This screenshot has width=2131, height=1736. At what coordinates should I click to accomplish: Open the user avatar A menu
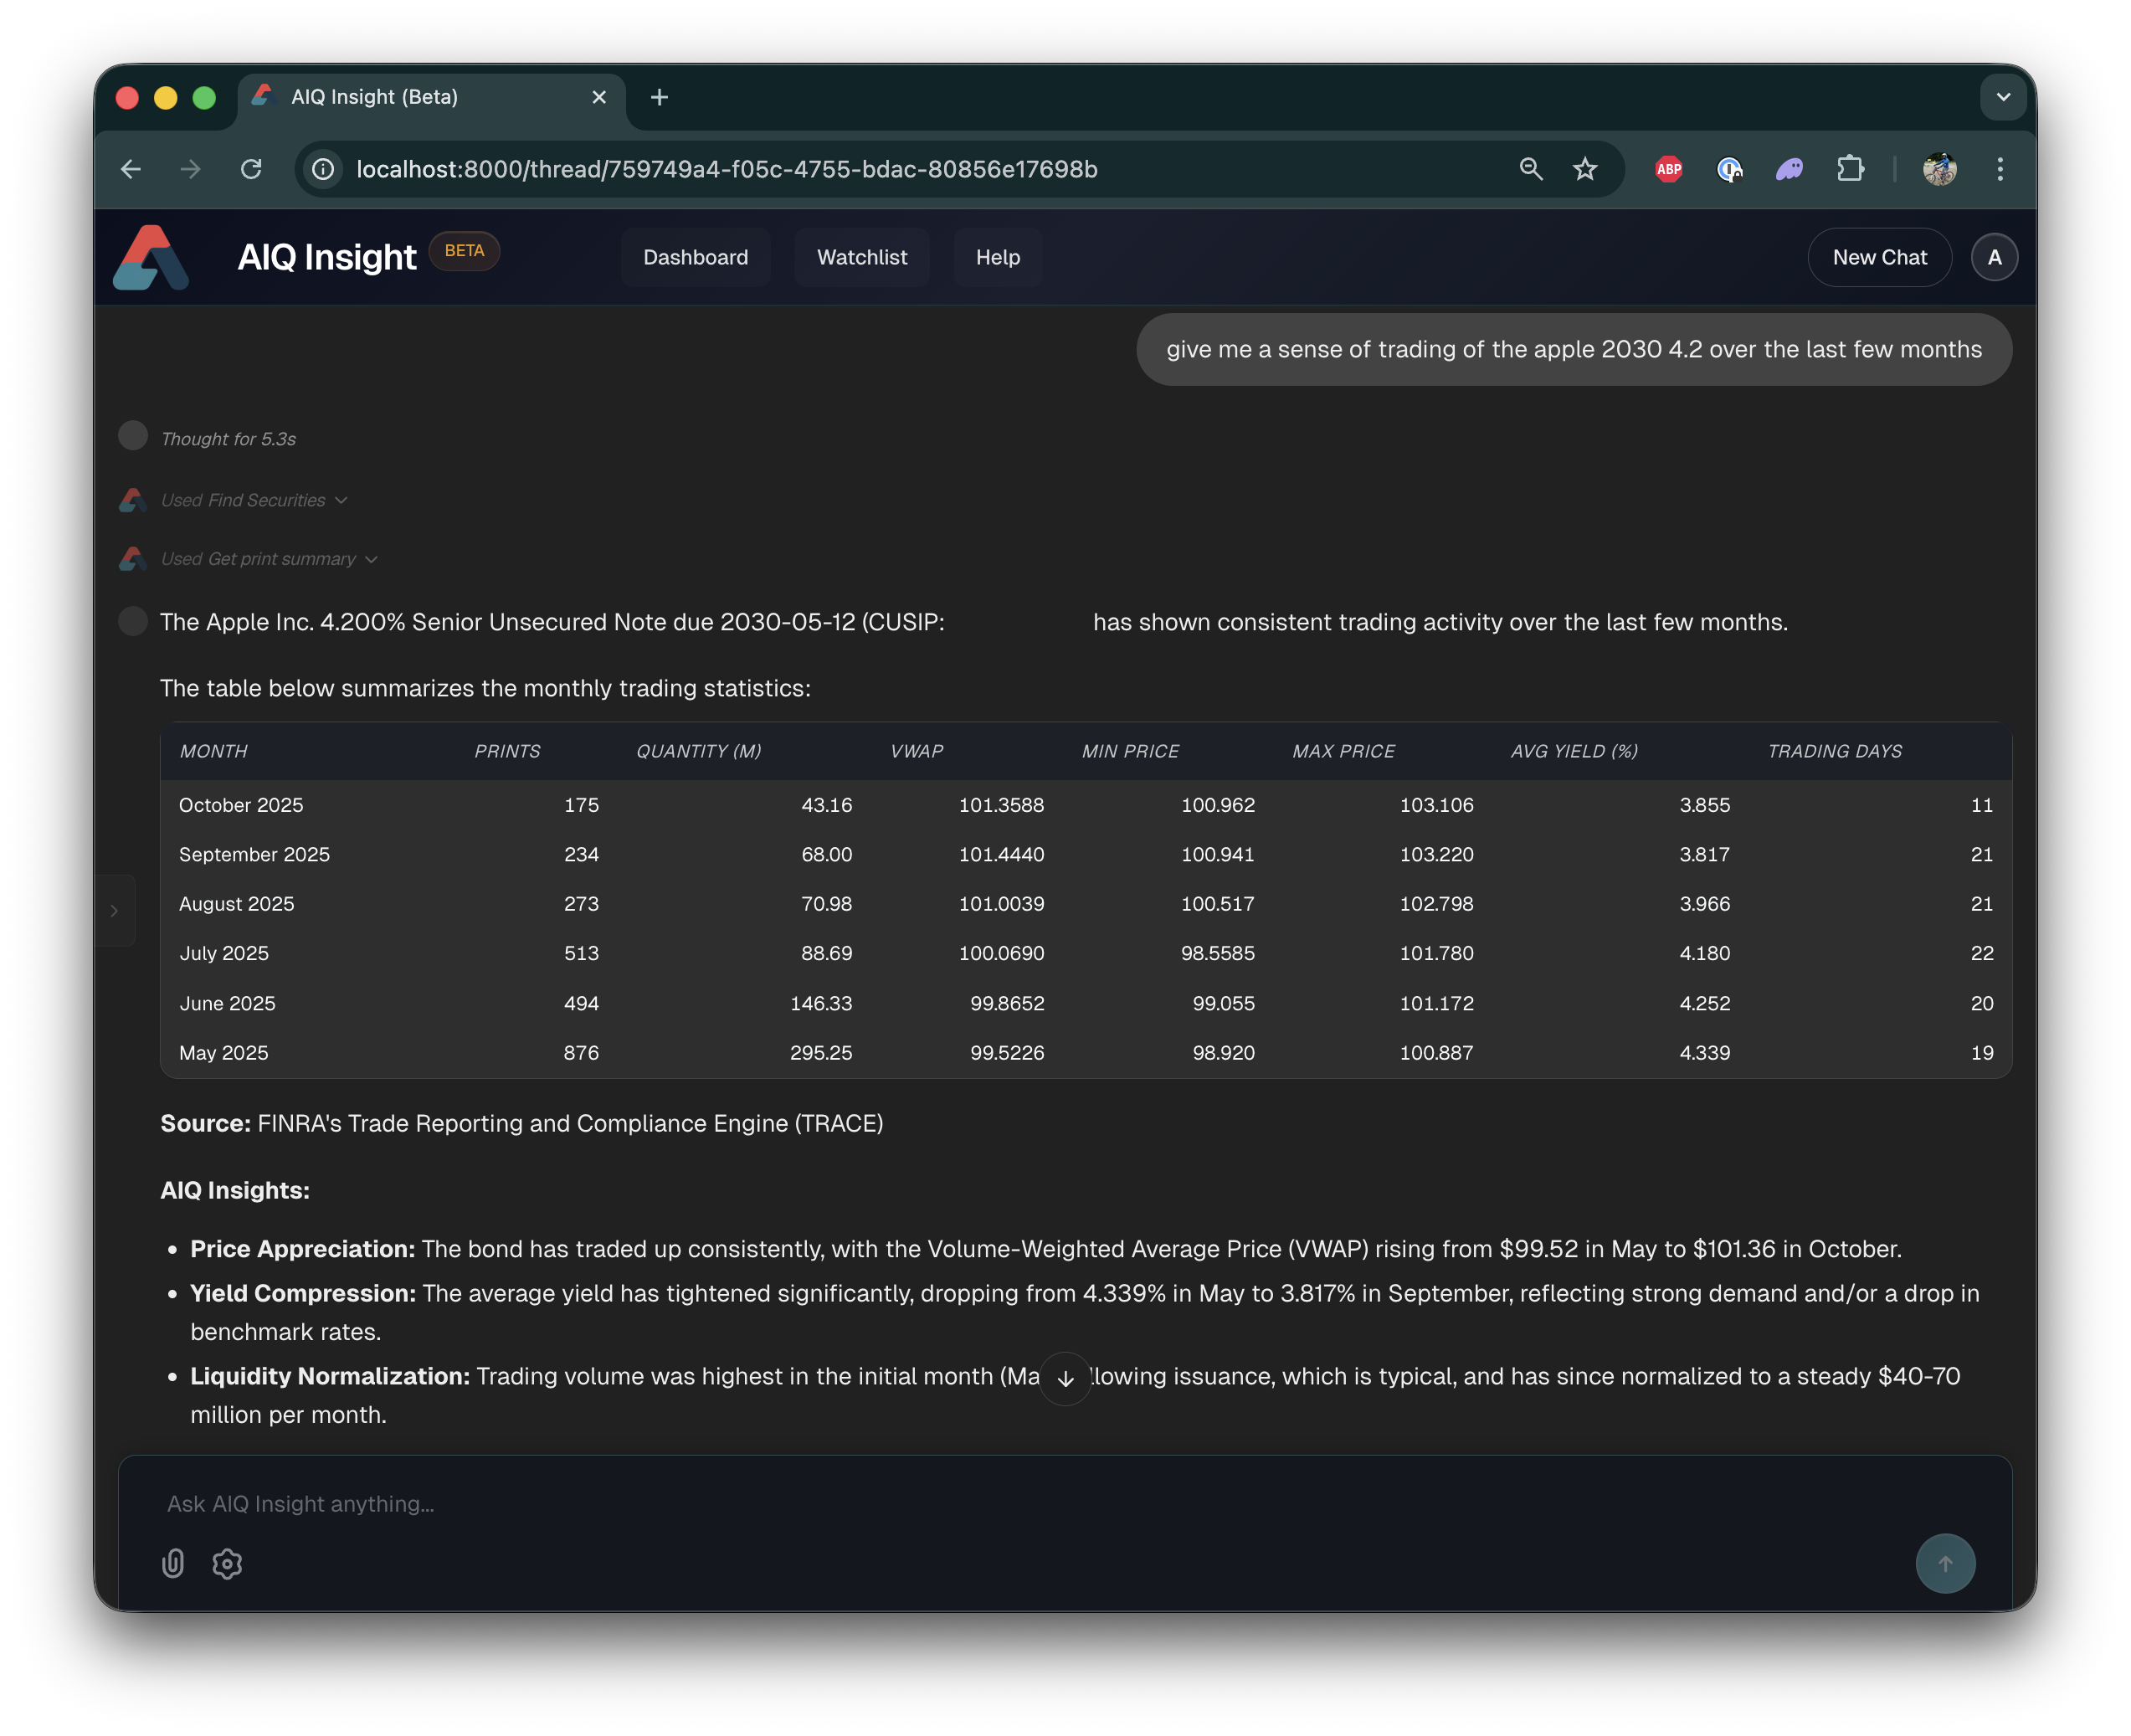1994,258
